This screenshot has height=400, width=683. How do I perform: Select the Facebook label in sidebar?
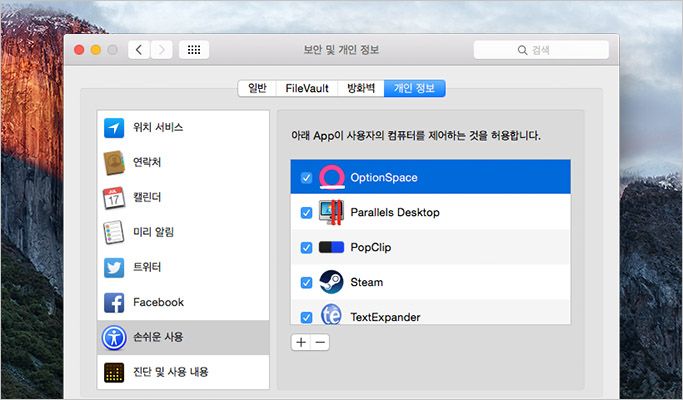(x=159, y=302)
